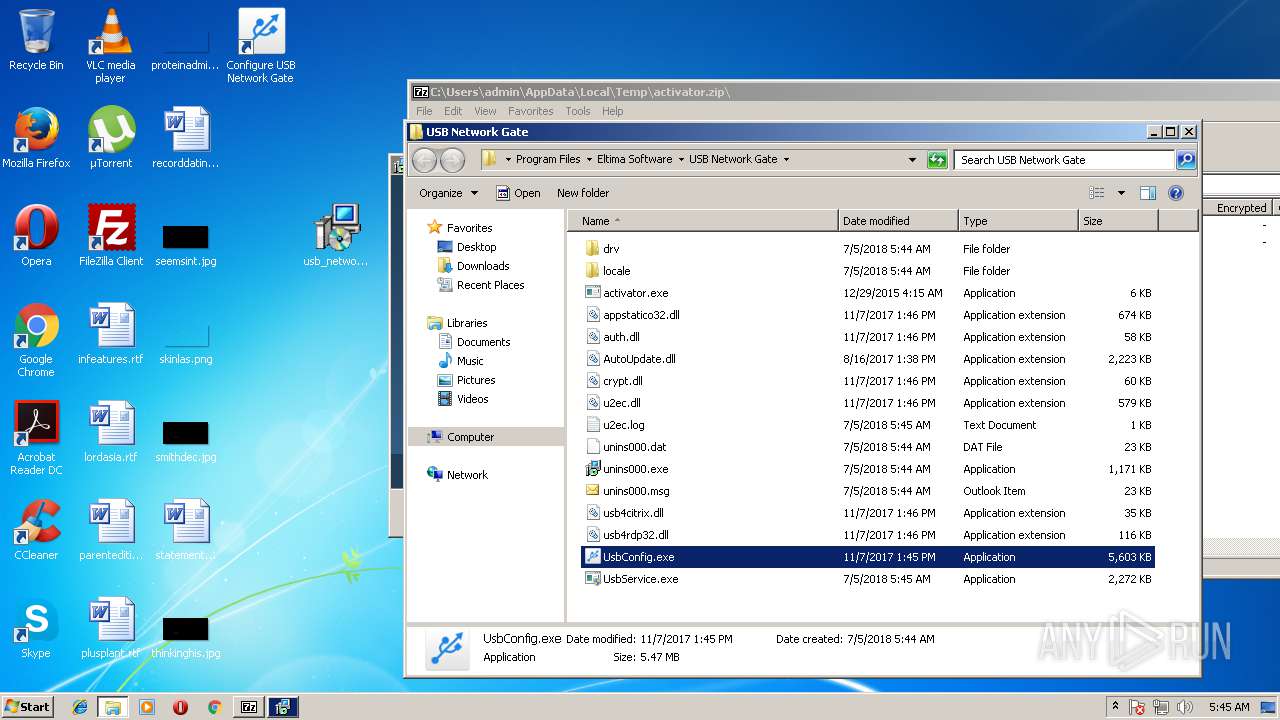Open the Organize dropdown menu

coord(448,193)
